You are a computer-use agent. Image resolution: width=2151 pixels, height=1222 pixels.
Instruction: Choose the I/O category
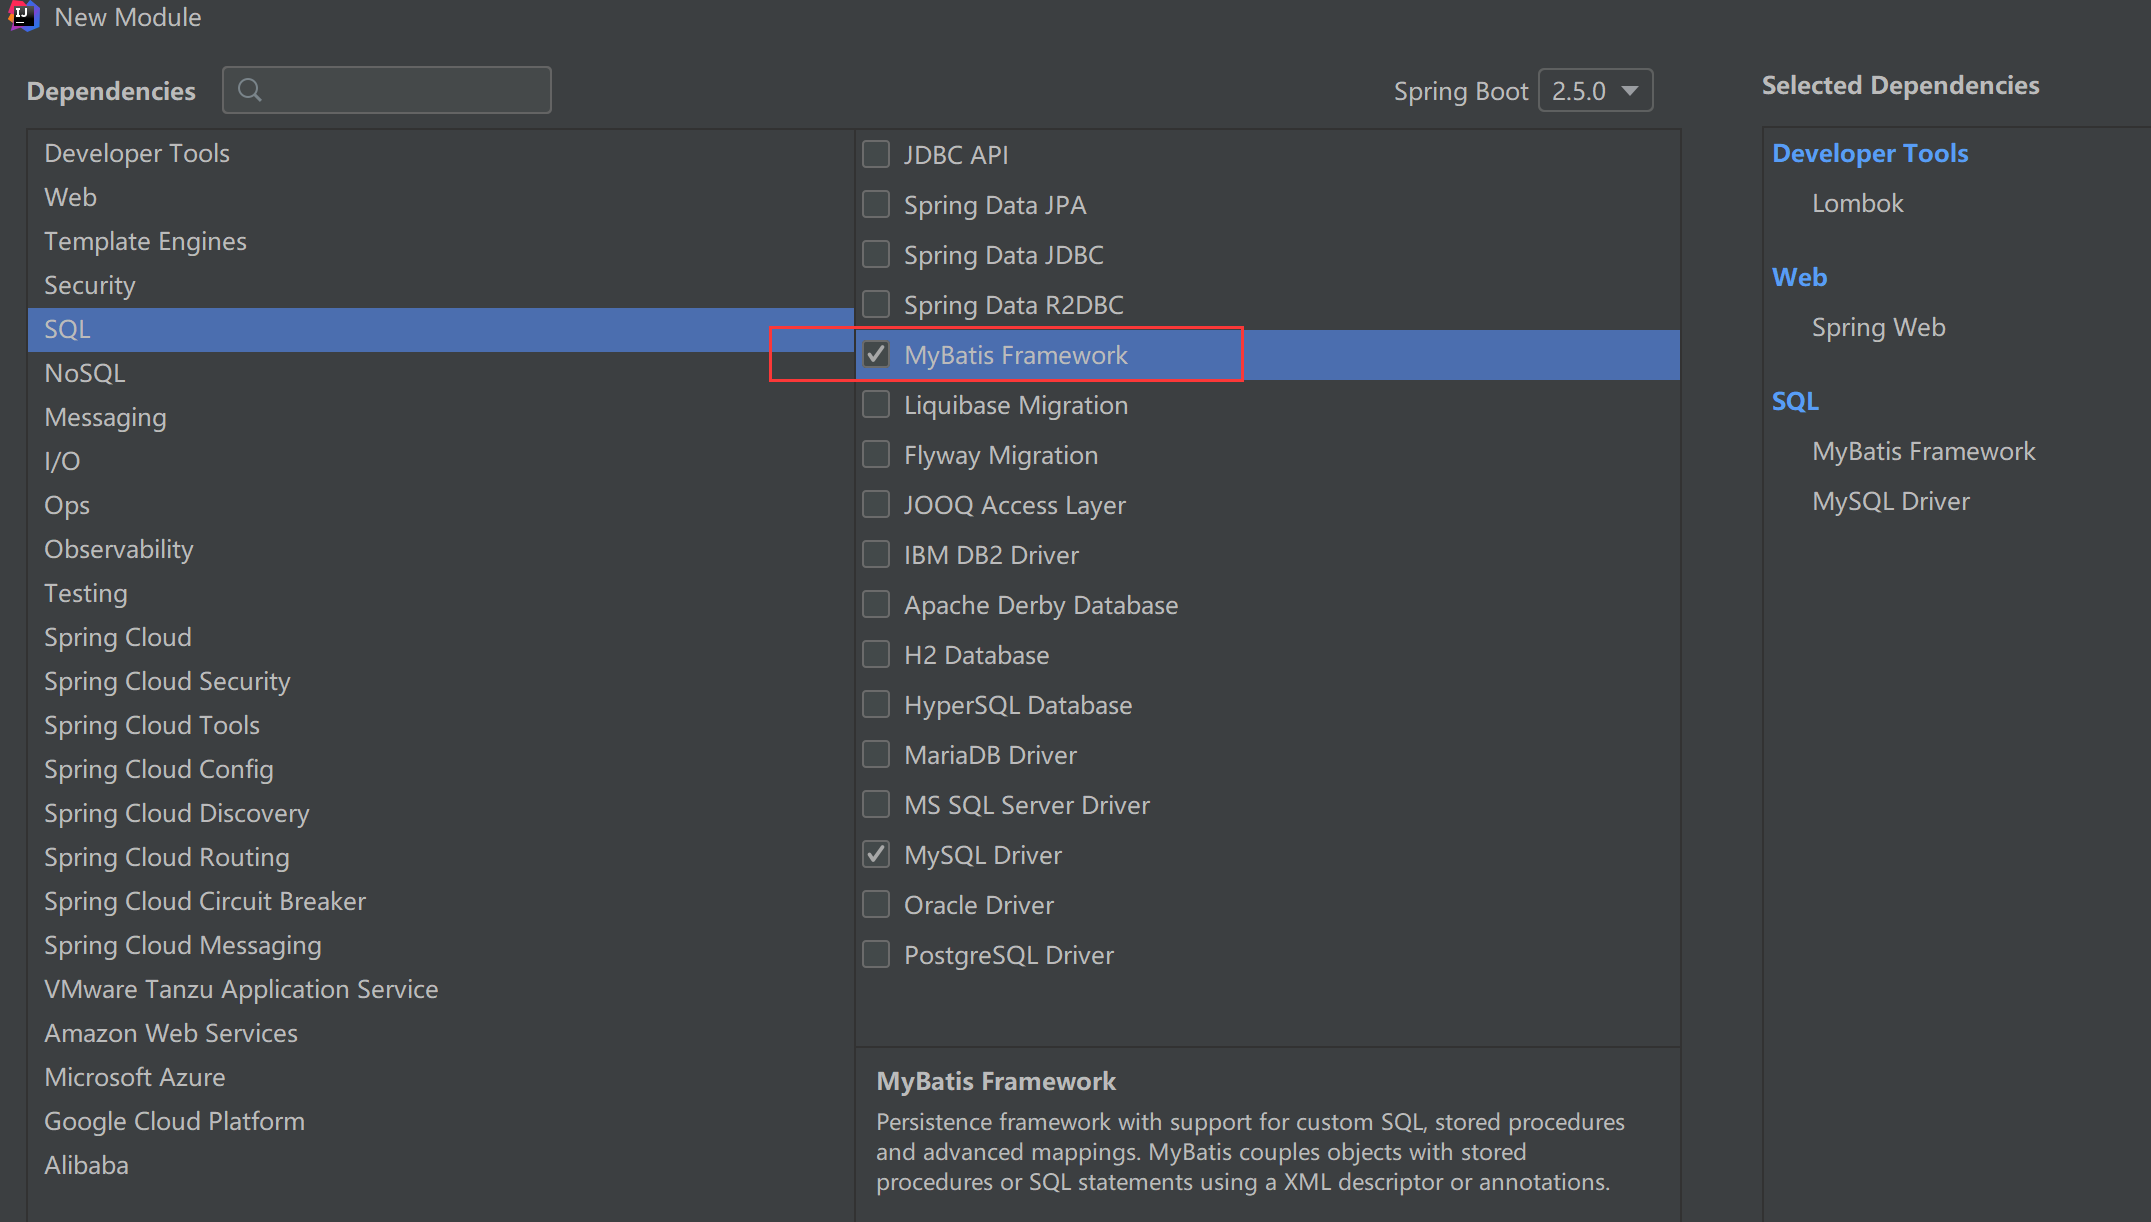[x=441, y=461]
